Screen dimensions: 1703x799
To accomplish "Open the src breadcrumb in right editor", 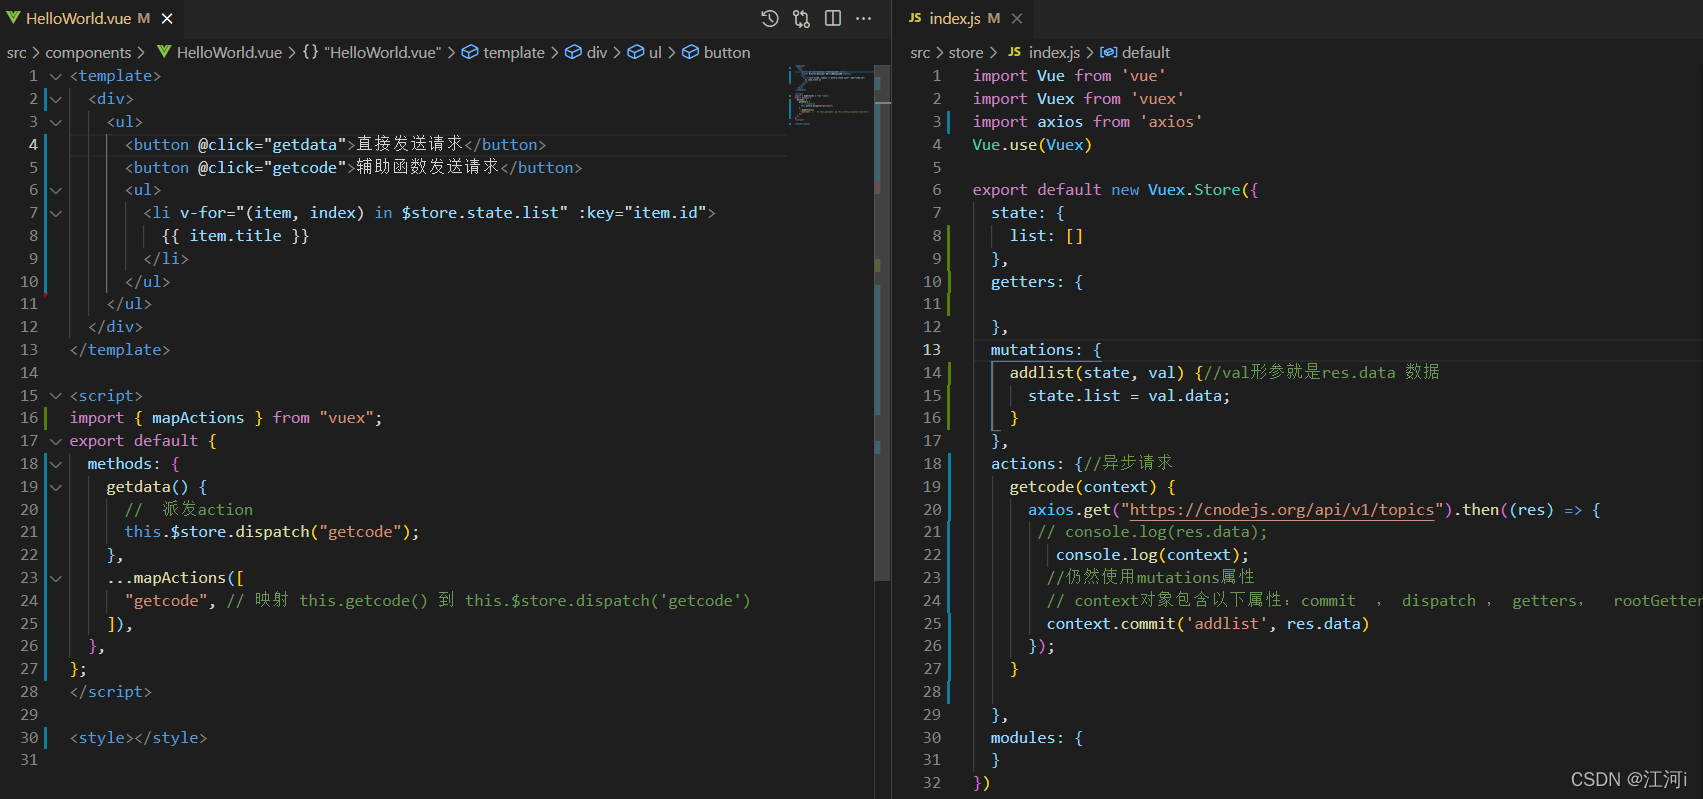I will tap(920, 52).
